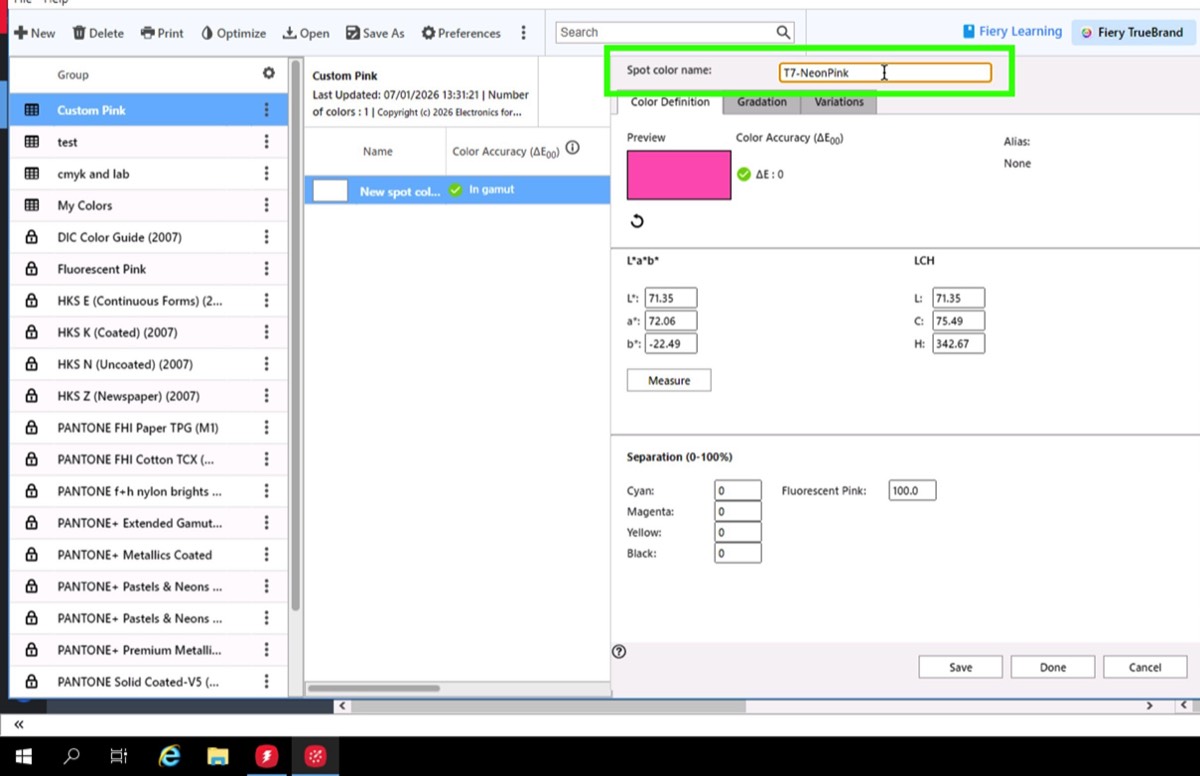Open the toolbar's three-dot overflow menu
The width and height of the screenshot is (1200, 776).
[523, 33]
